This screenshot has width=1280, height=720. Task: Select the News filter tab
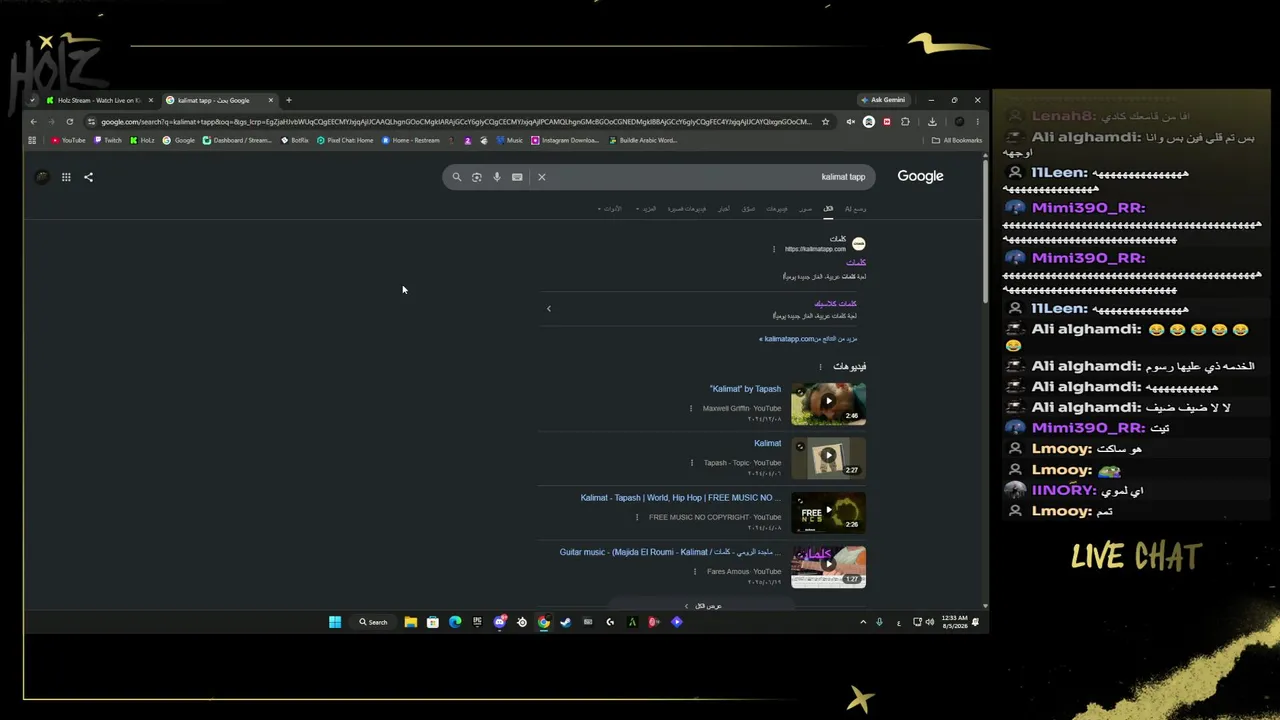(723, 209)
